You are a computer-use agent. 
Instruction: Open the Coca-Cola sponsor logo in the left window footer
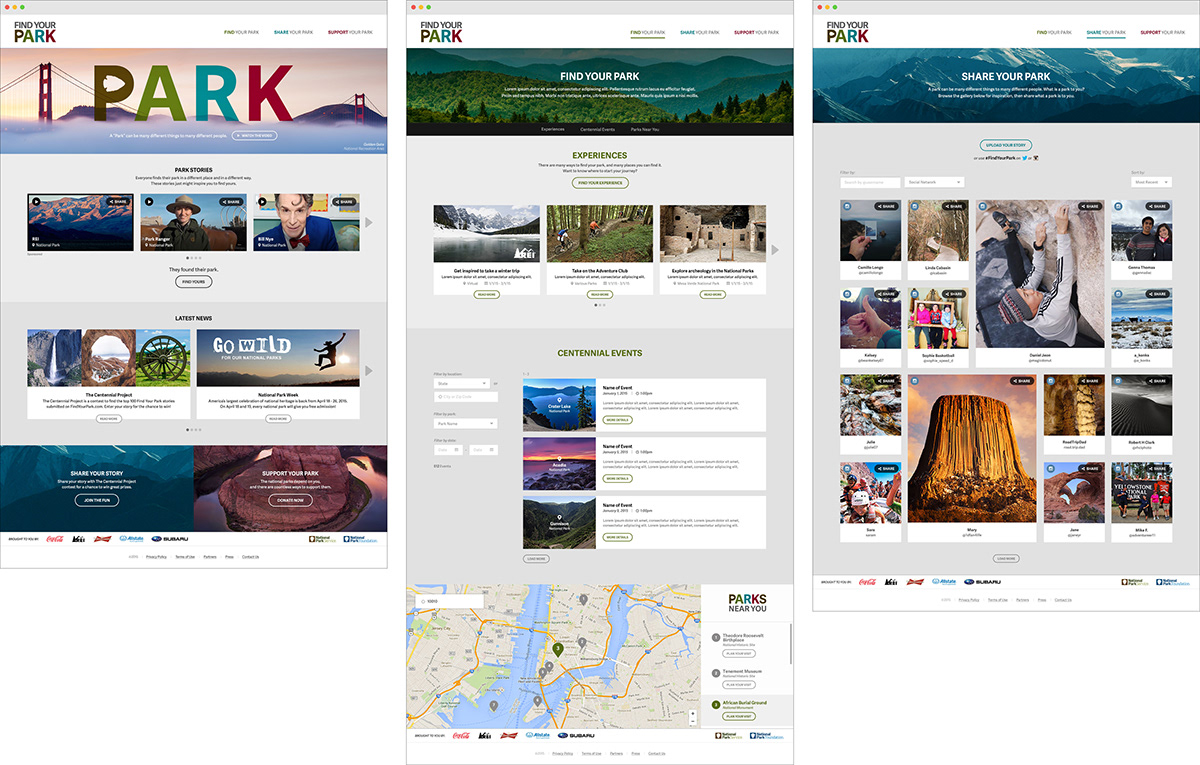point(54,539)
